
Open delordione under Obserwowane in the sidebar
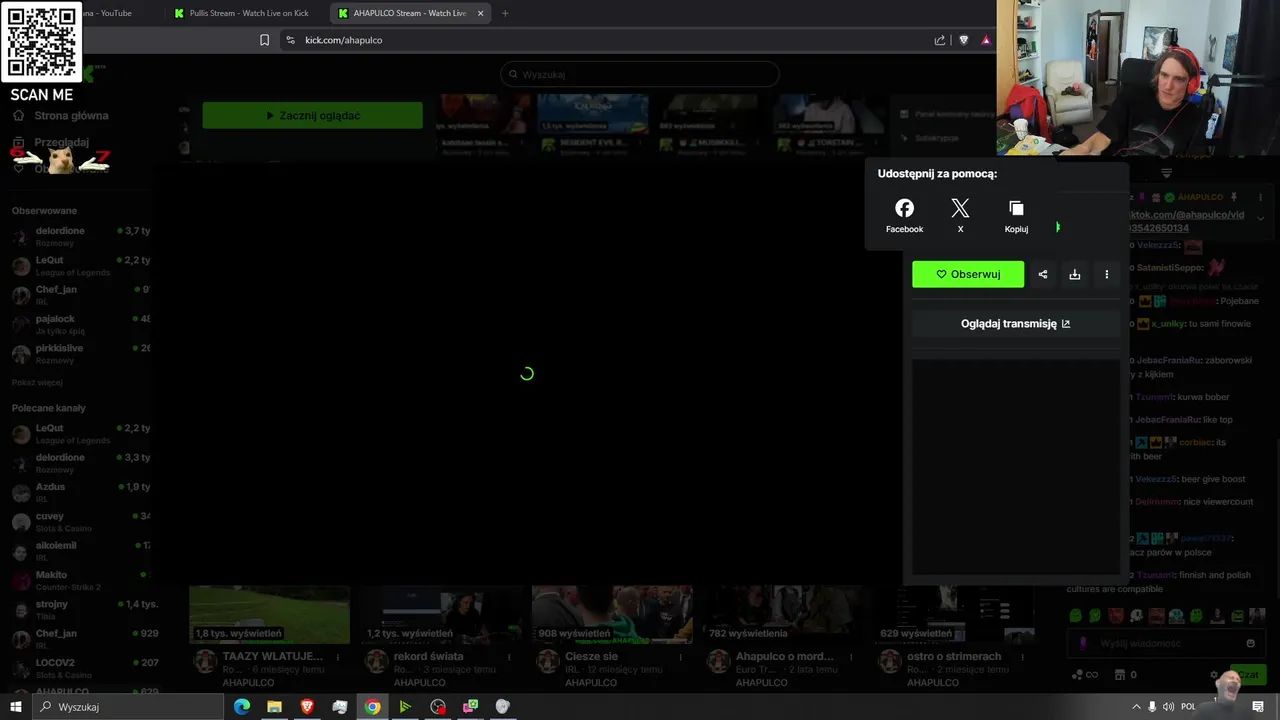click(x=80, y=236)
